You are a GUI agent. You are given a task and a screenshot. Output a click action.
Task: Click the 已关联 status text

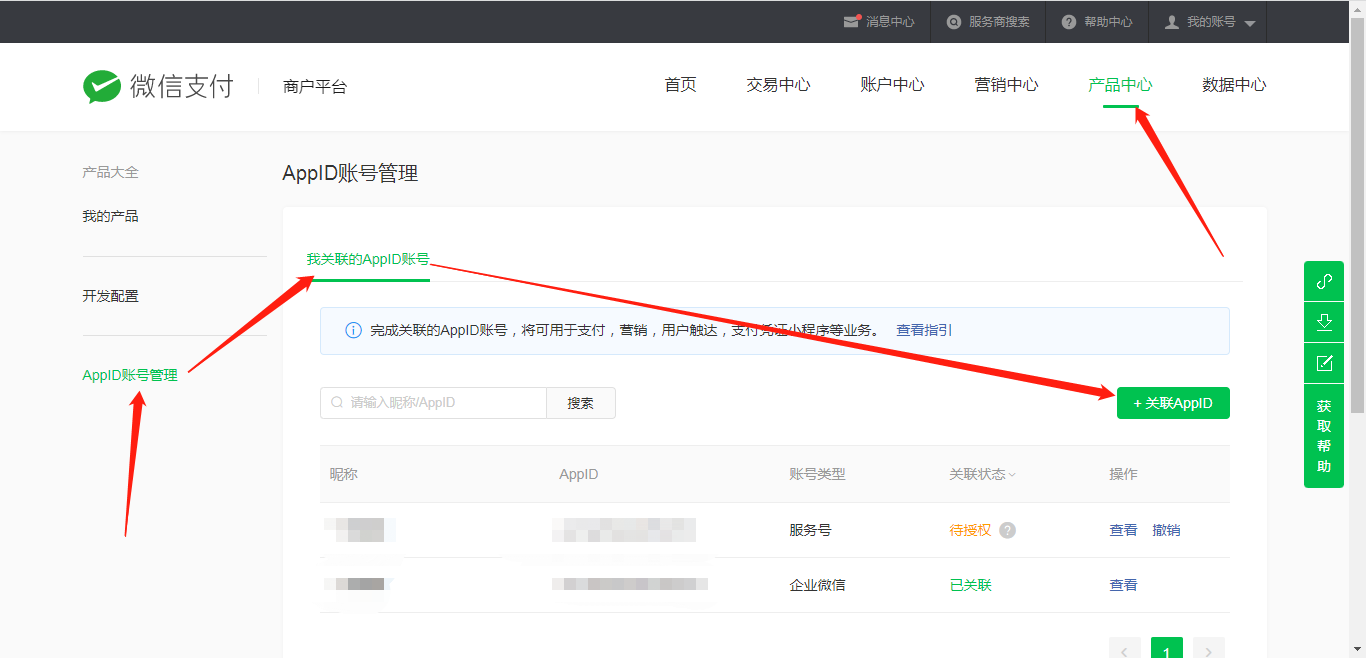click(x=970, y=585)
